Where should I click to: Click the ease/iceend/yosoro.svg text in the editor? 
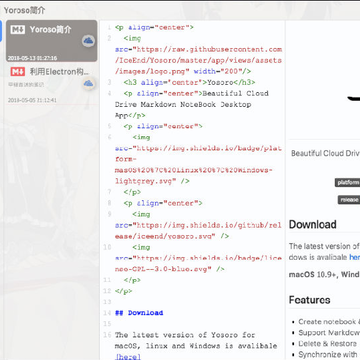(163, 236)
